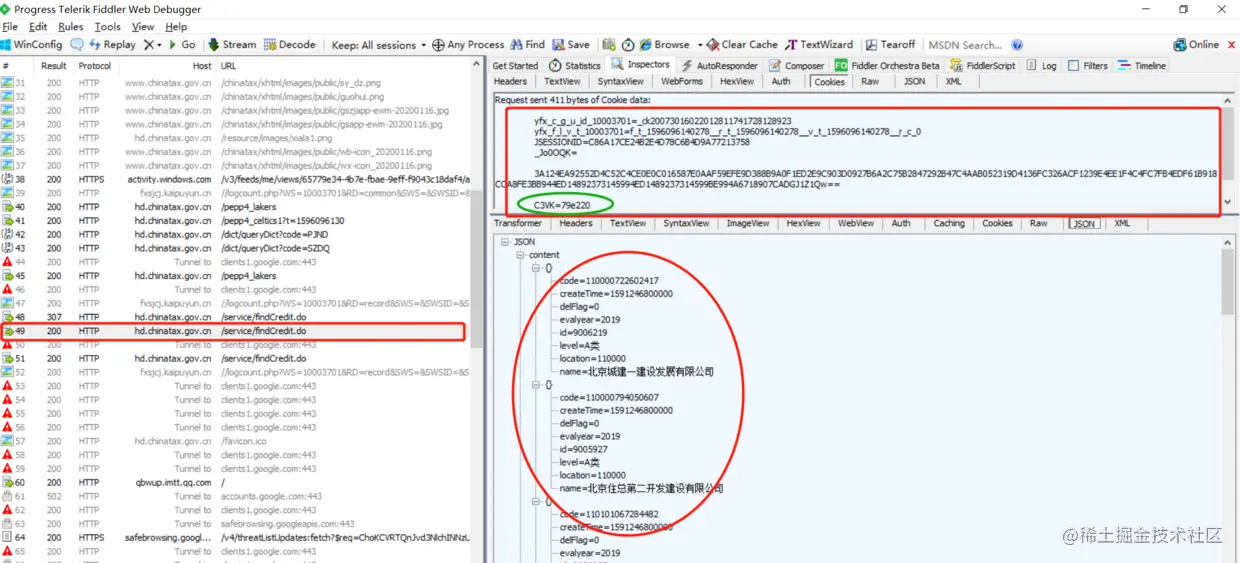Click the camera screenshot icon
The height and width of the screenshot is (563, 1240).
tap(608, 45)
